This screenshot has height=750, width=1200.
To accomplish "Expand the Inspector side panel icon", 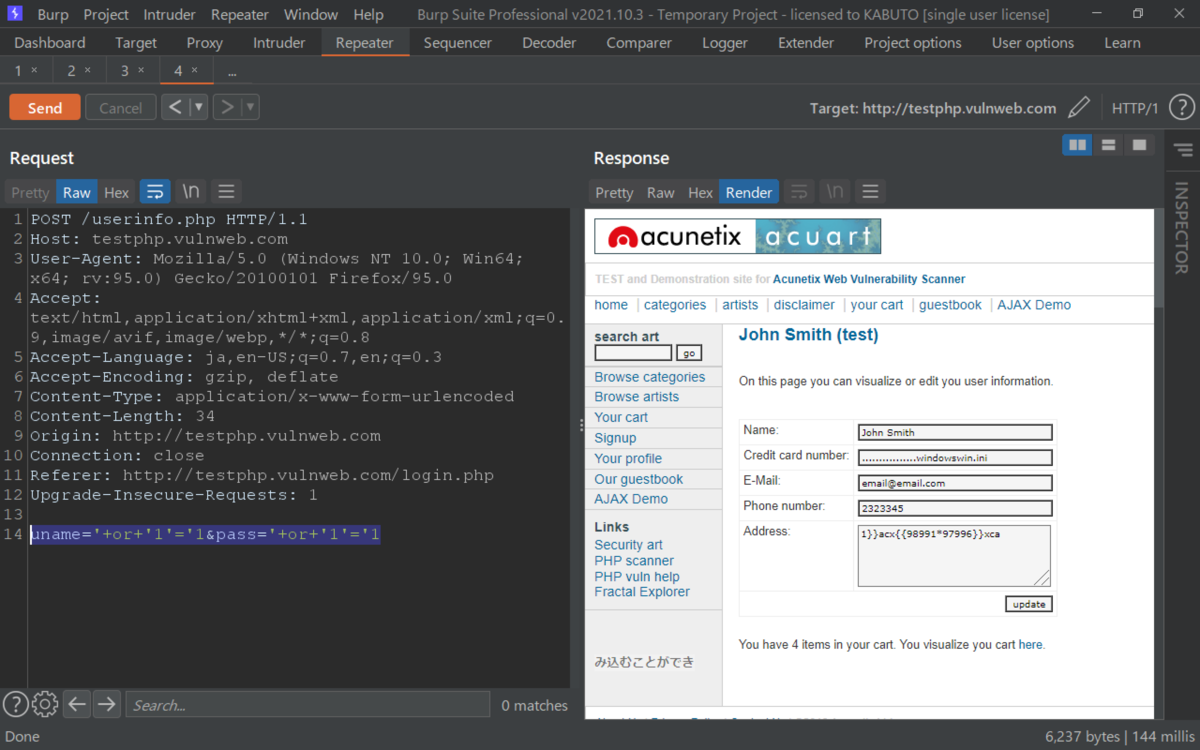I will [x=1182, y=150].
